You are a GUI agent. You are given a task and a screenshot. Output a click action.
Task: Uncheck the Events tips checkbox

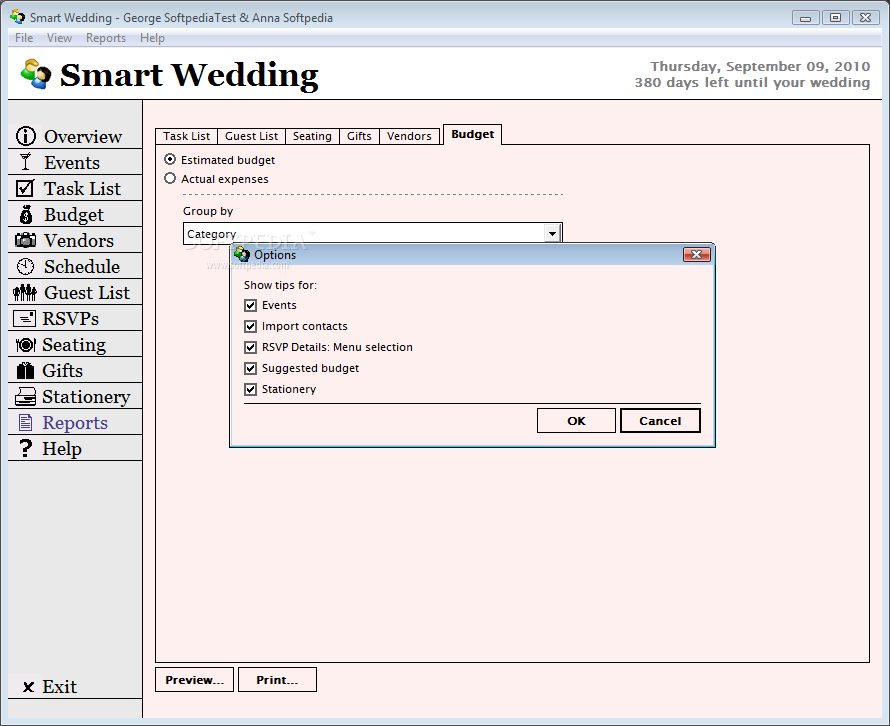[250, 305]
